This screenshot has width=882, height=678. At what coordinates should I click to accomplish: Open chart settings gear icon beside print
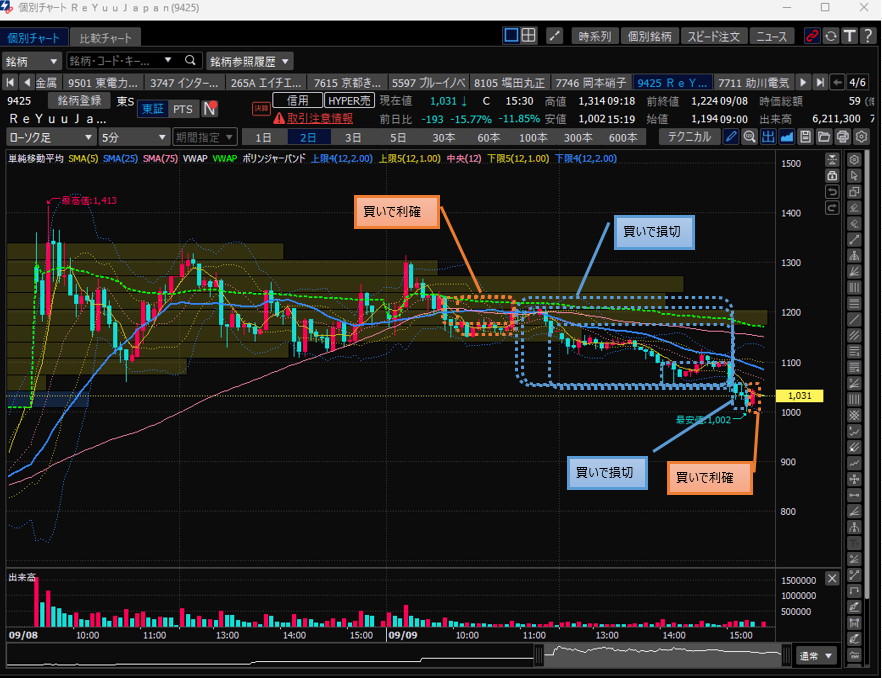point(861,137)
